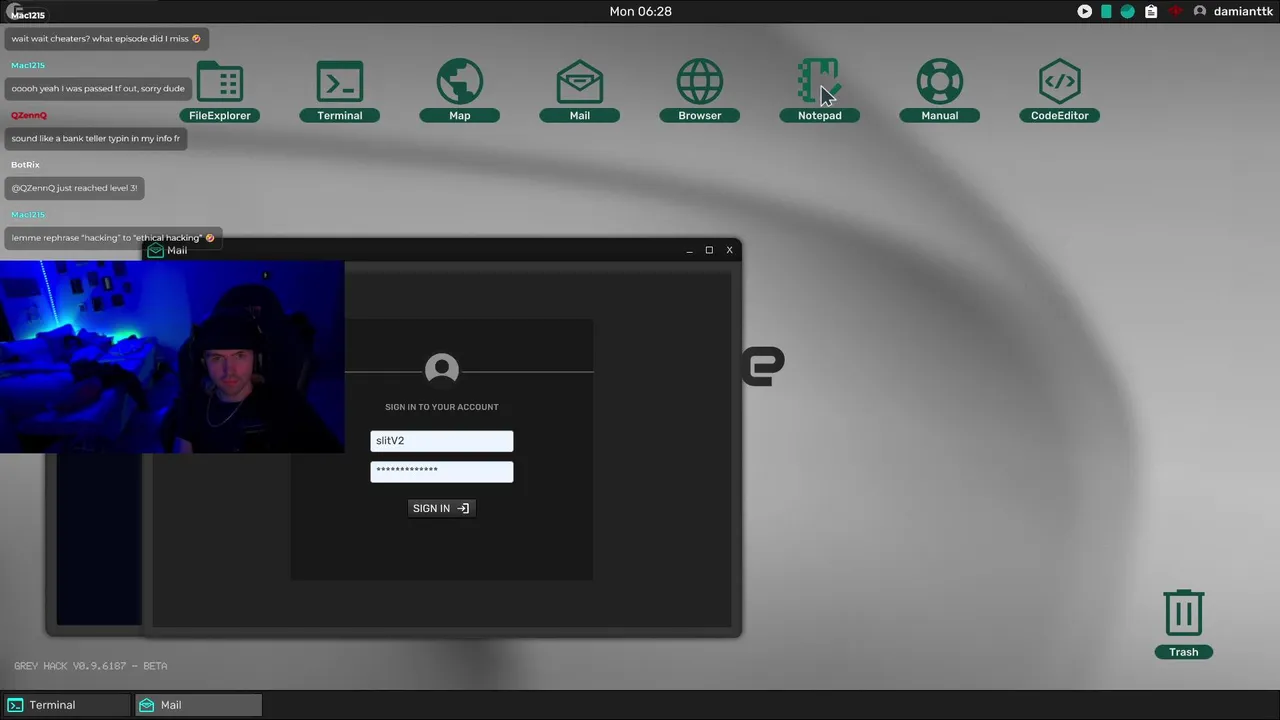1280x720 pixels.
Task: Click the play icon in top bar
Action: (x=1084, y=11)
